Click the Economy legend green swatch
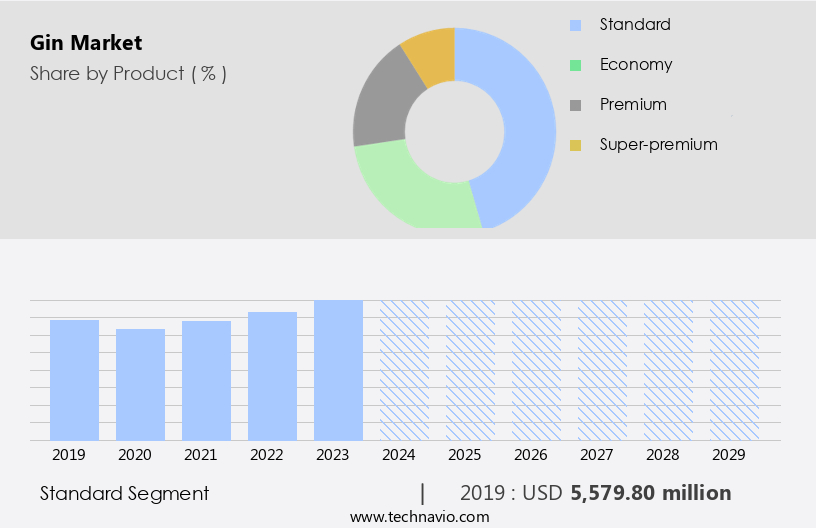 click(575, 65)
